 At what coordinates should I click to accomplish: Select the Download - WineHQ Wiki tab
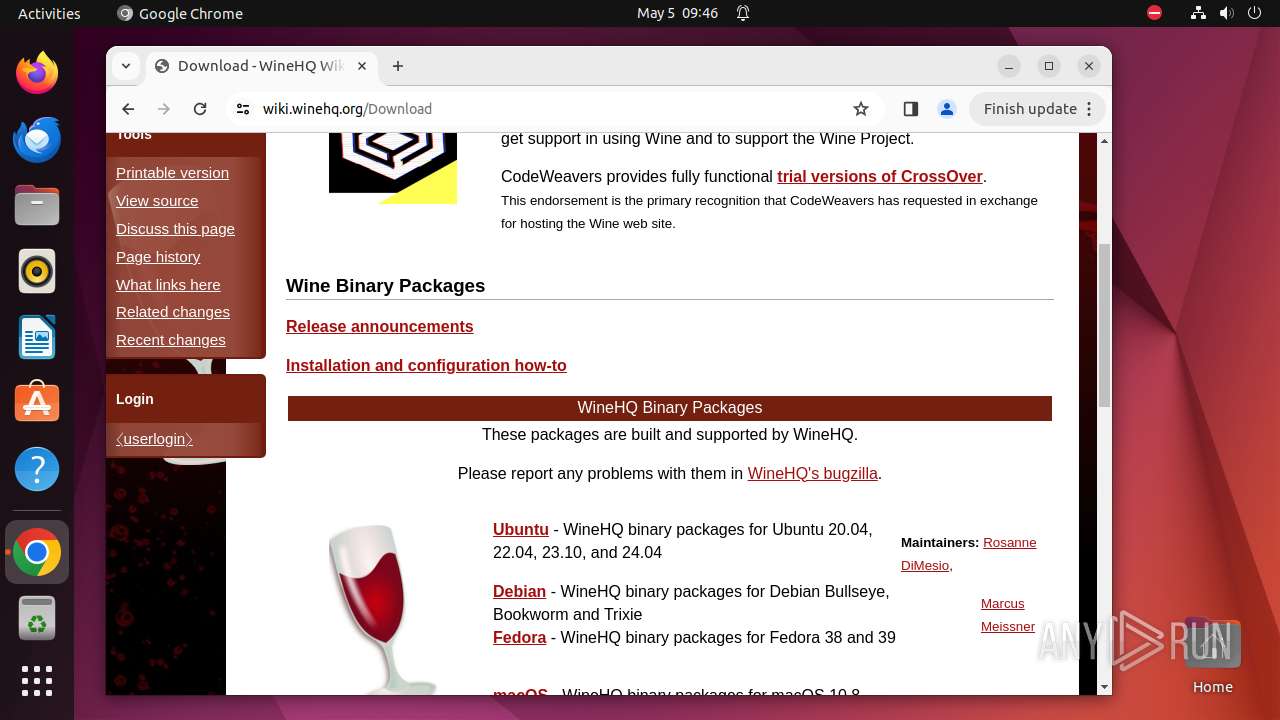(x=262, y=66)
